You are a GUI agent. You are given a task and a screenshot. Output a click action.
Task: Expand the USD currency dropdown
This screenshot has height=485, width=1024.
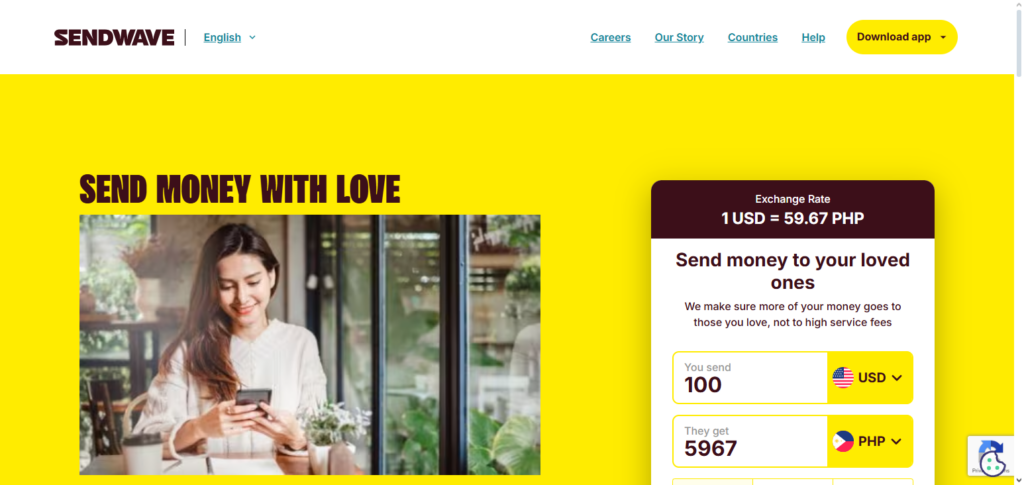[x=870, y=378]
